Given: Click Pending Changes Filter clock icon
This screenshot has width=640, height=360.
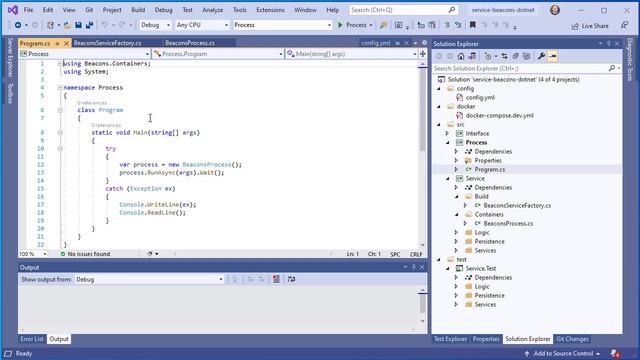Looking at the screenshot, I should point(488,56).
